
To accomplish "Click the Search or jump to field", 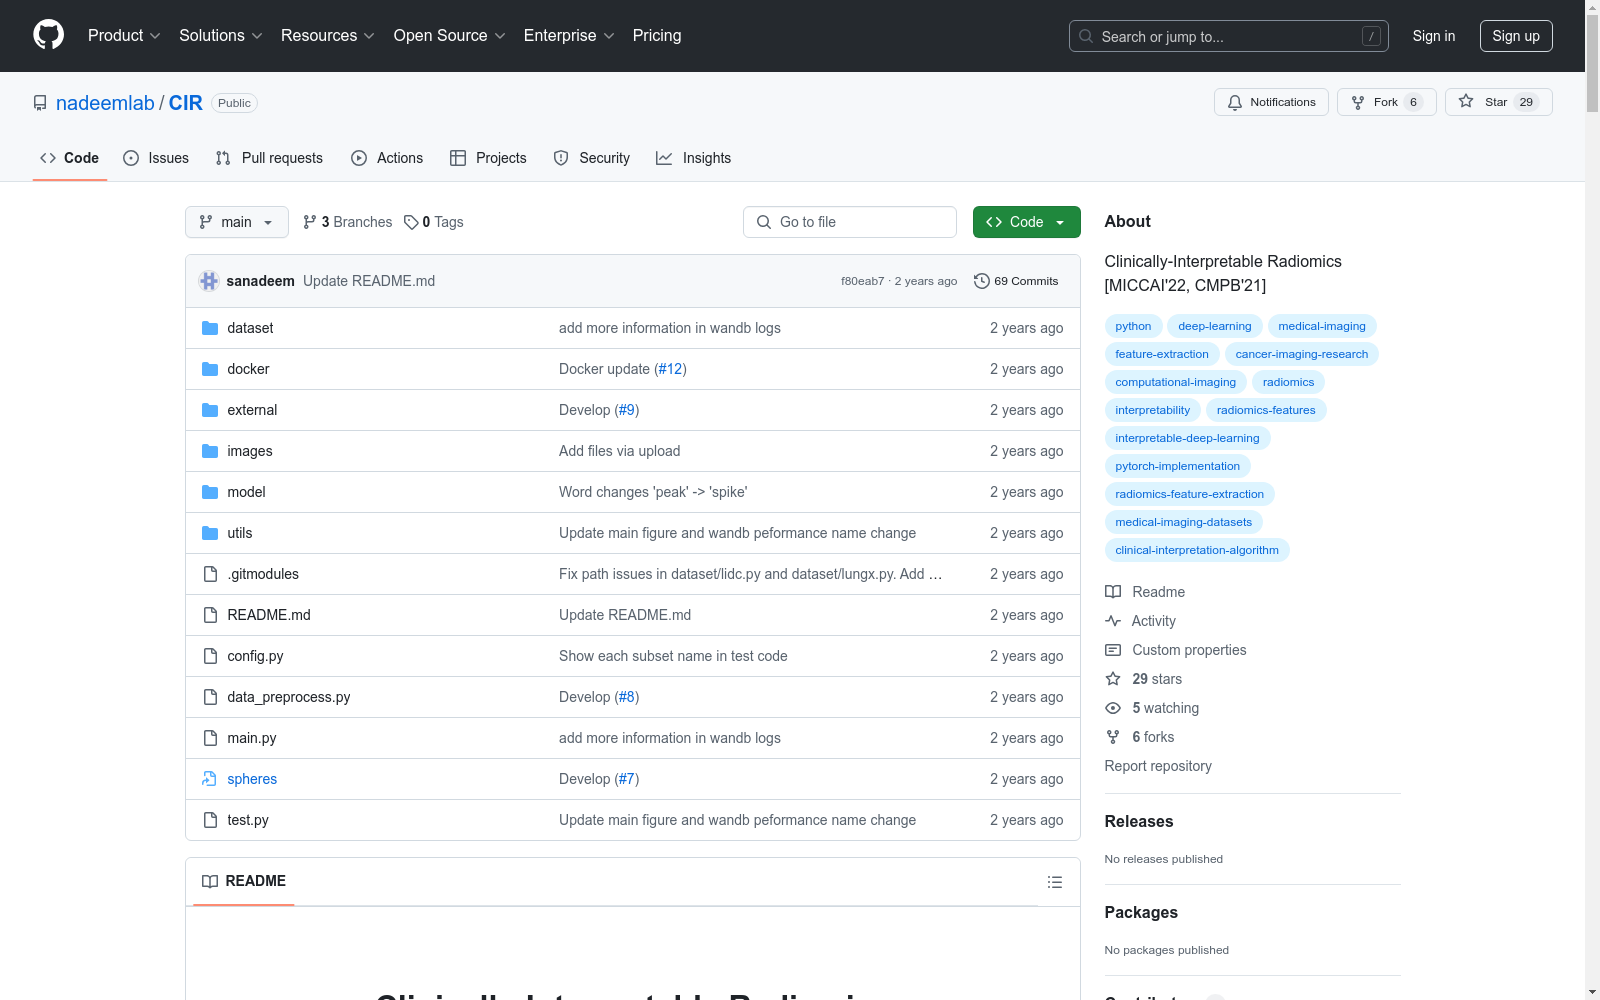I will [1229, 36].
